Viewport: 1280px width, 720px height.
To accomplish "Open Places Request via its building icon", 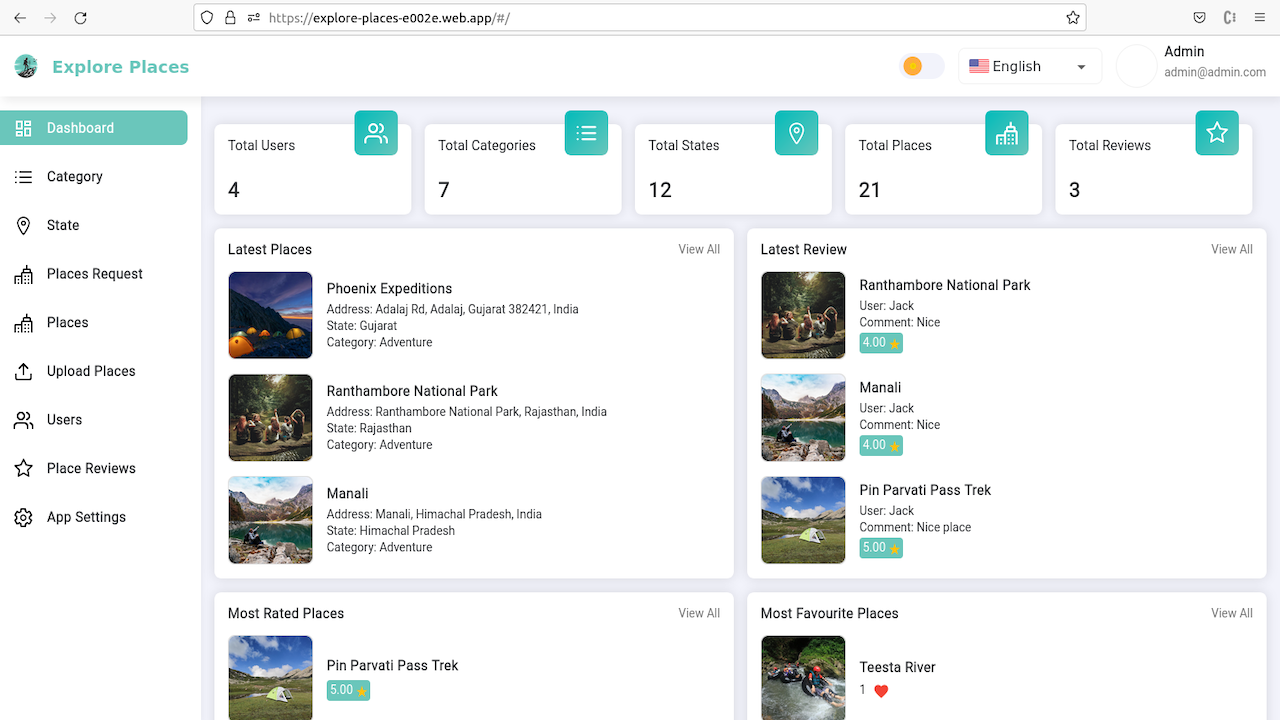I will click(23, 273).
